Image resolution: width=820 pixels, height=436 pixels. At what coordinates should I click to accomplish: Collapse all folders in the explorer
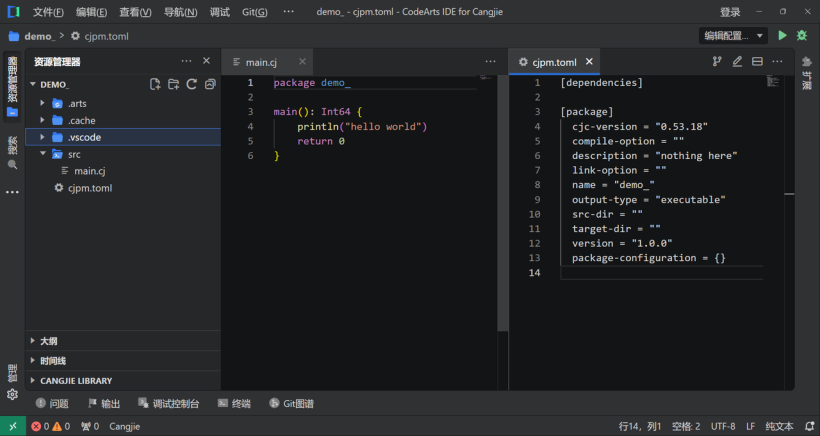coord(210,84)
